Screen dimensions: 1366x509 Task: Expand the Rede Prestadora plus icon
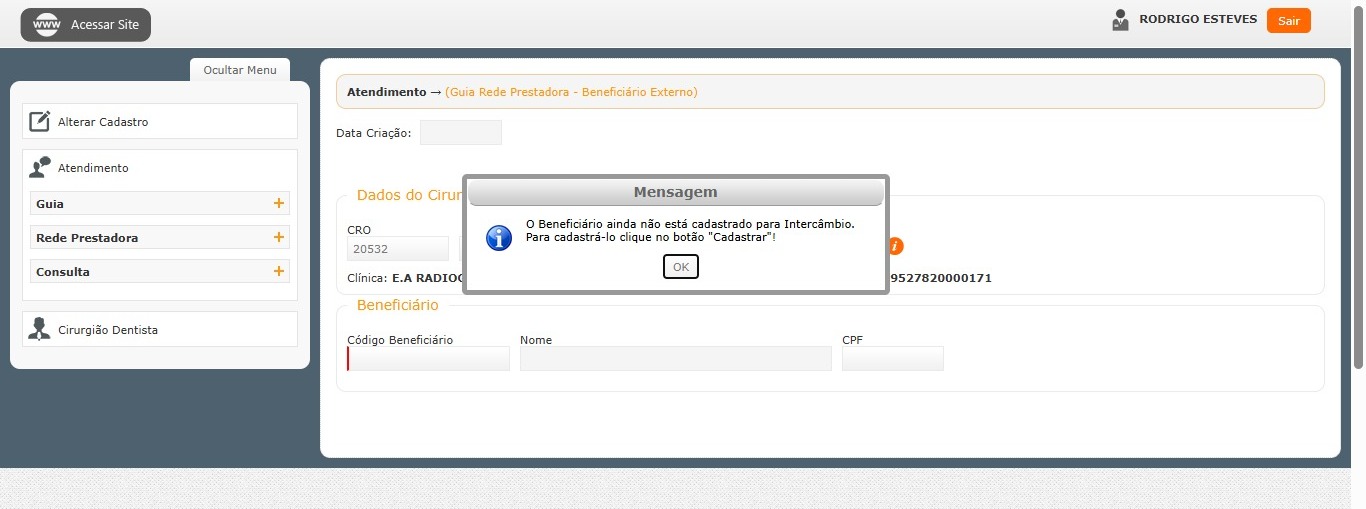click(279, 237)
